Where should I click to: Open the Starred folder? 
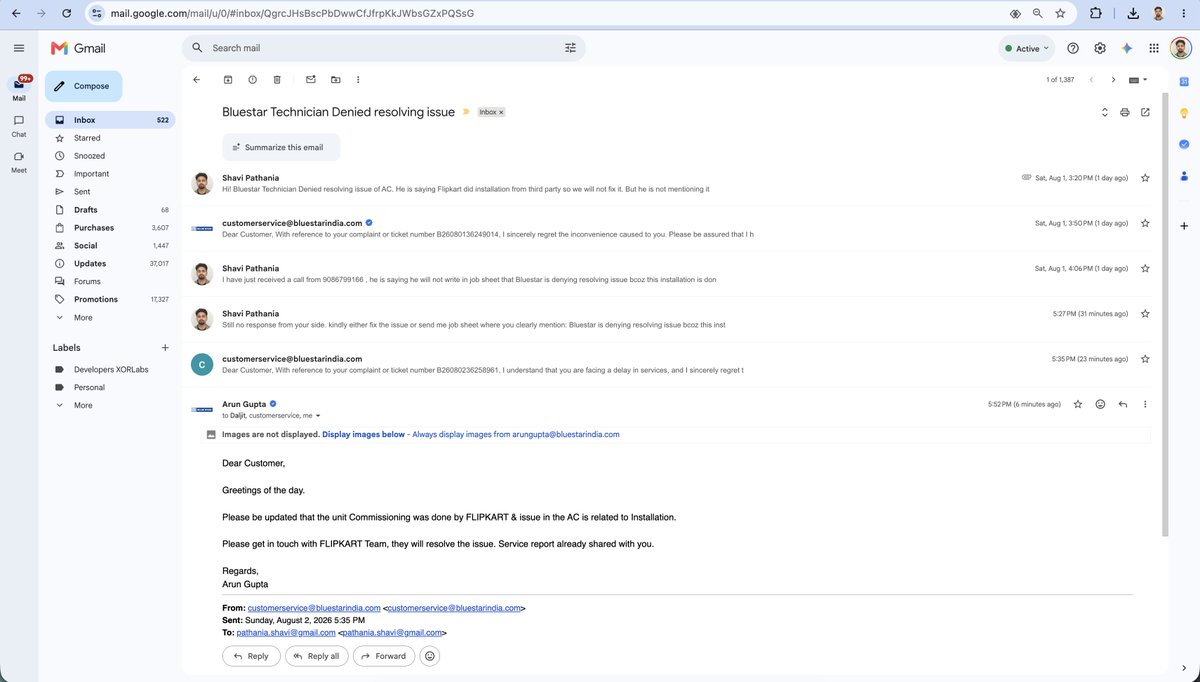tap(87, 138)
